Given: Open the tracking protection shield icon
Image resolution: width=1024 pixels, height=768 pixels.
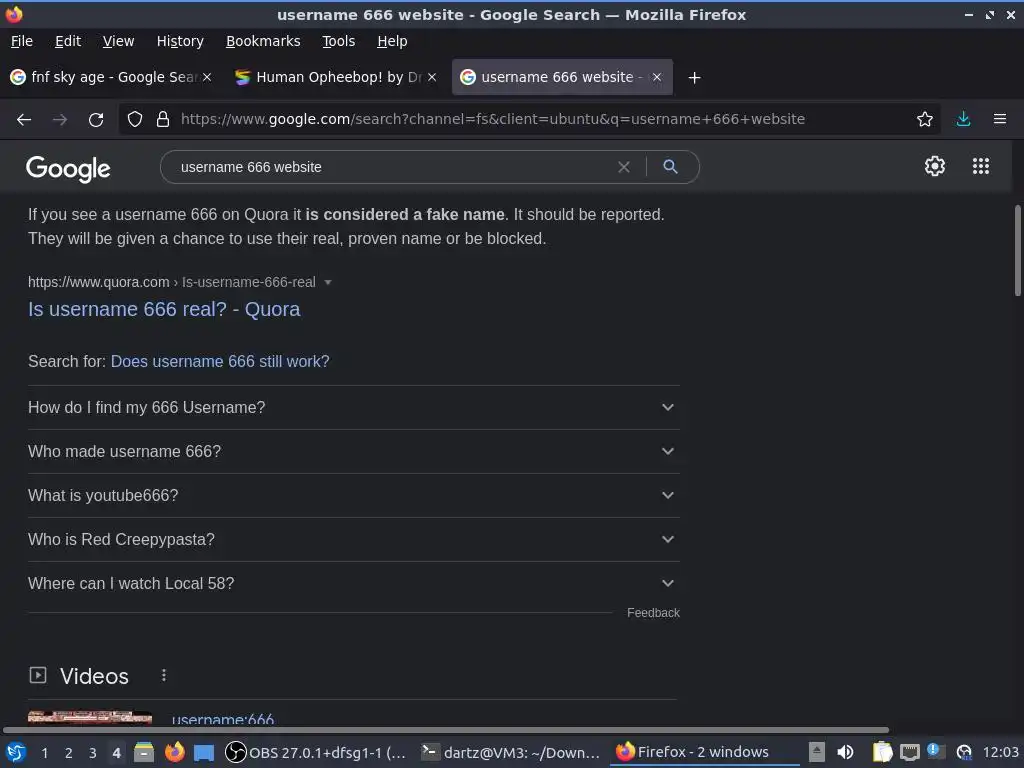Looking at the screenshot, I should click(x=135, y=119).
